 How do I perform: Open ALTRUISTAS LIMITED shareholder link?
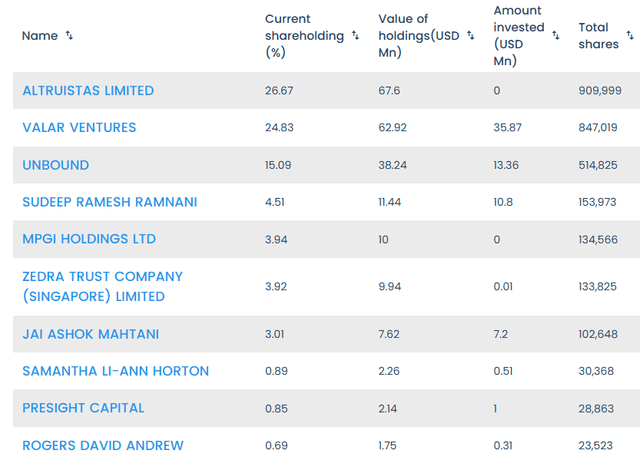click(x=88, y=91)
